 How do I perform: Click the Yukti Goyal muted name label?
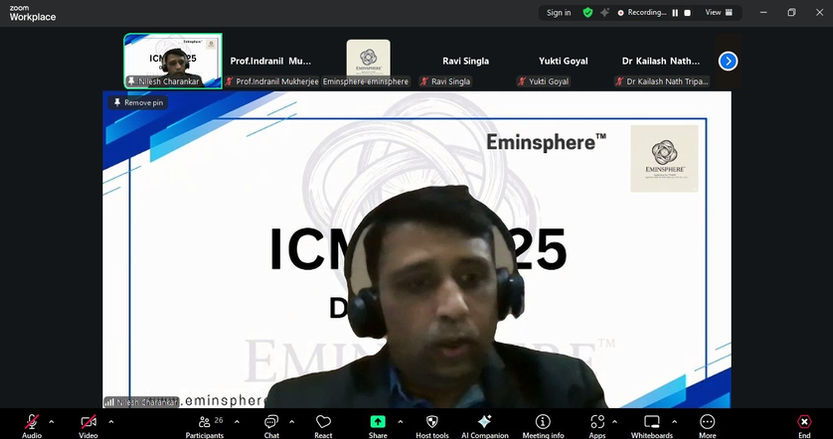543,81
